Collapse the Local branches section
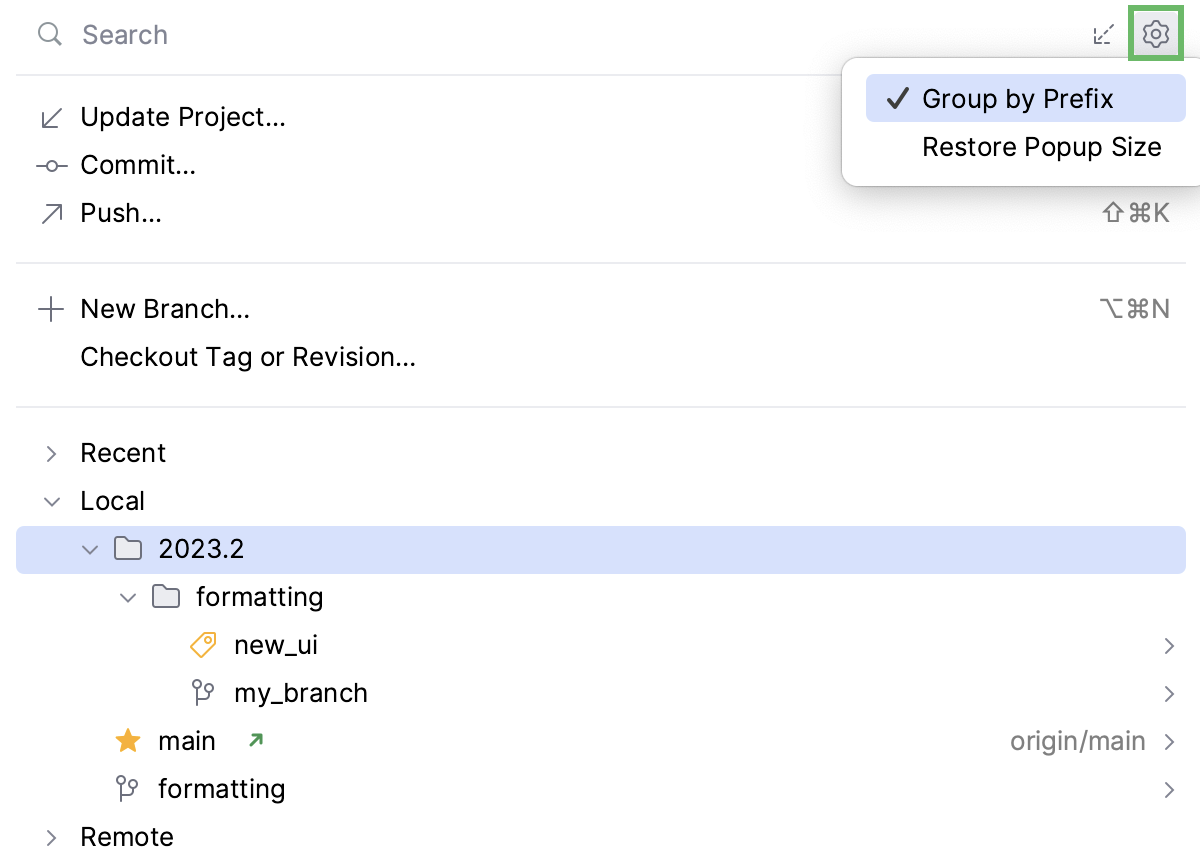 (x=51, y=500)
